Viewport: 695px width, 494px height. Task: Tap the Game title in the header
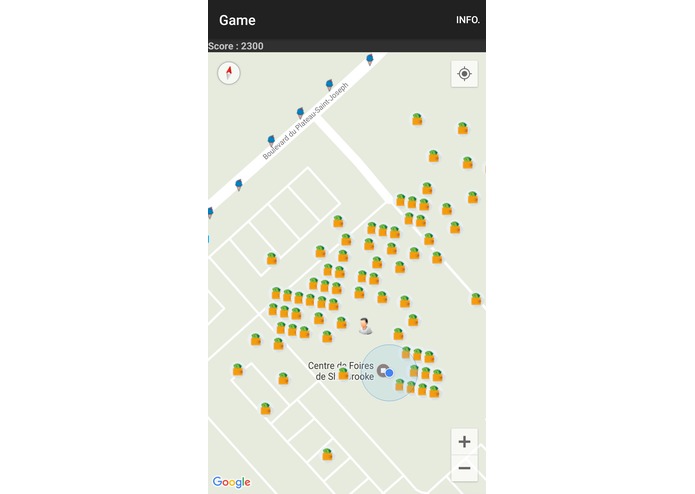[x=237, y=20]
